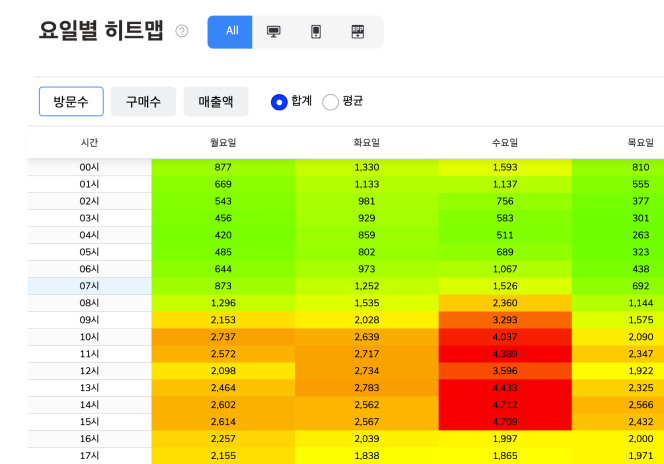This screenshot has height=464, width=664.
Task: Switch to 구매수 metric
Action: [x=144, y=101]
